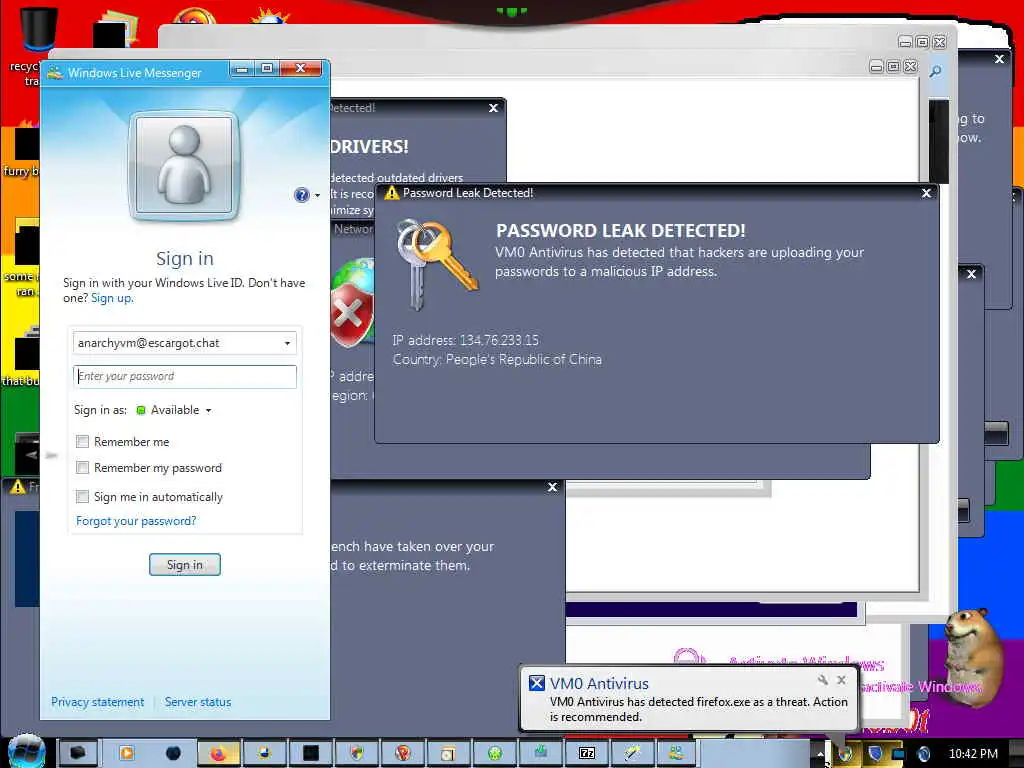The image size is (1024, 768).
Task: Enable Sign me in automatically checkbox
Action: coord(82,496)
